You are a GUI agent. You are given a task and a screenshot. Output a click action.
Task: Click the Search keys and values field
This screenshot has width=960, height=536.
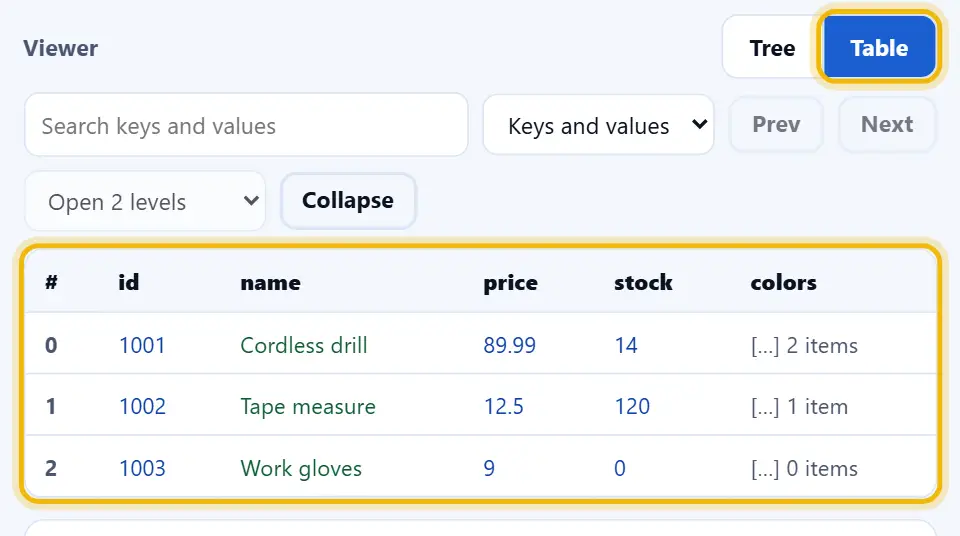(x=246, y=125)
